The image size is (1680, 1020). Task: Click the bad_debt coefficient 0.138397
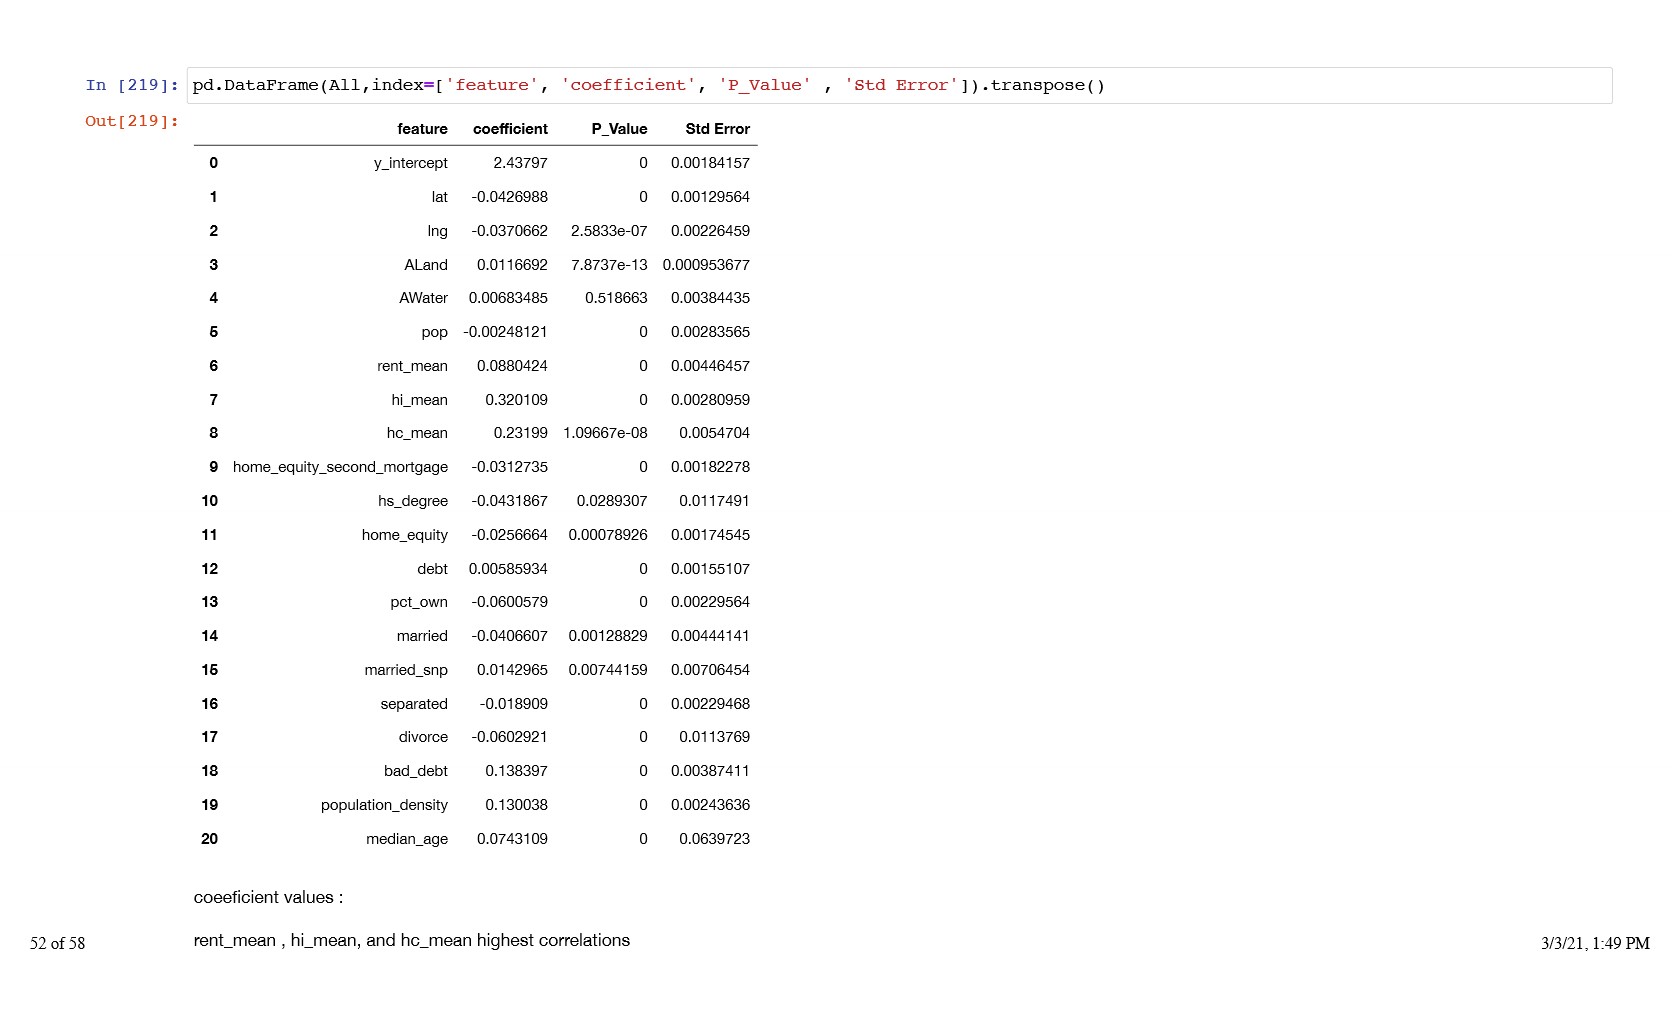point(516,771)
